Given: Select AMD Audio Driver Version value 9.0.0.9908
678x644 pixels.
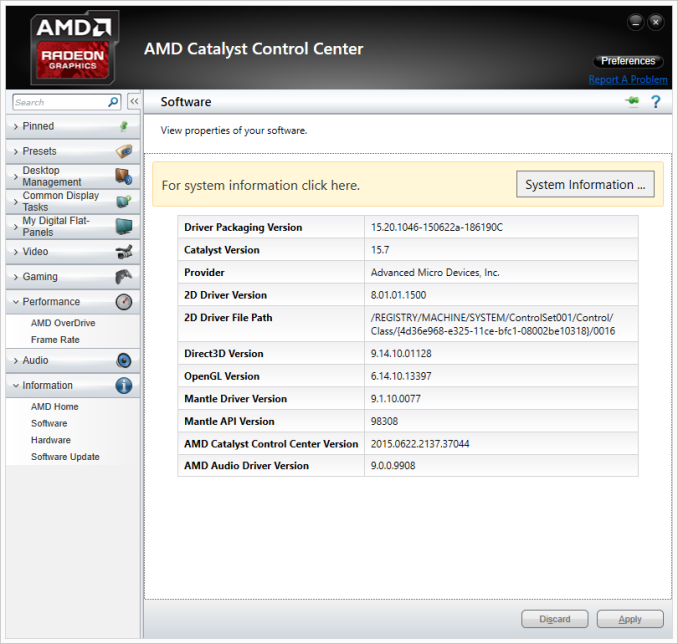Looking at the screenshot, I should tap(393, 466).
